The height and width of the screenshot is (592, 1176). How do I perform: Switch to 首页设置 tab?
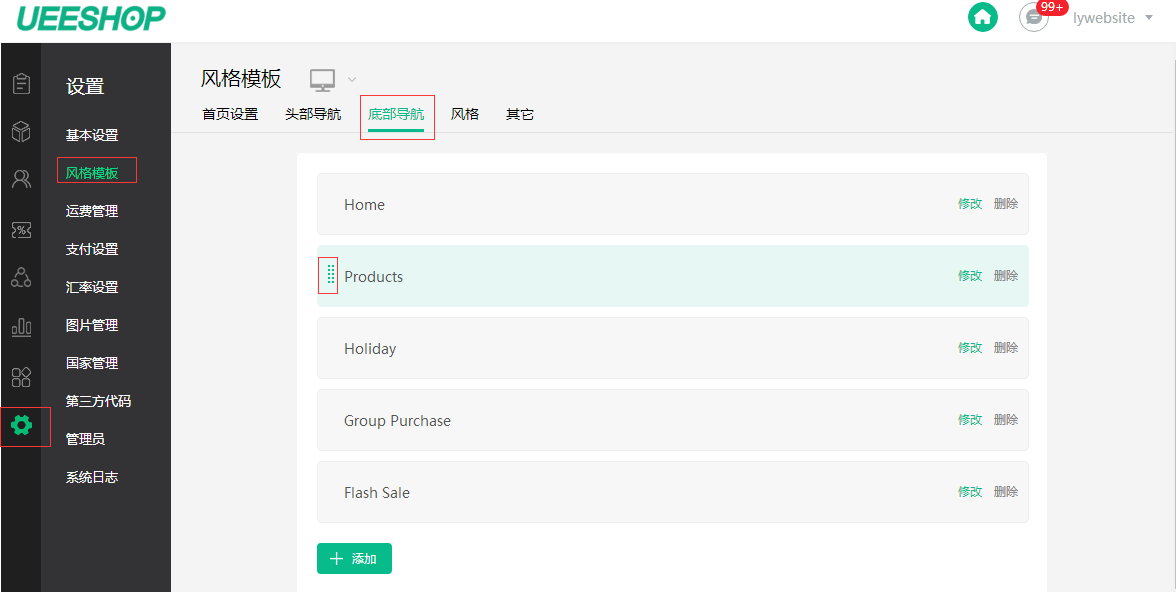click(230, 115)
